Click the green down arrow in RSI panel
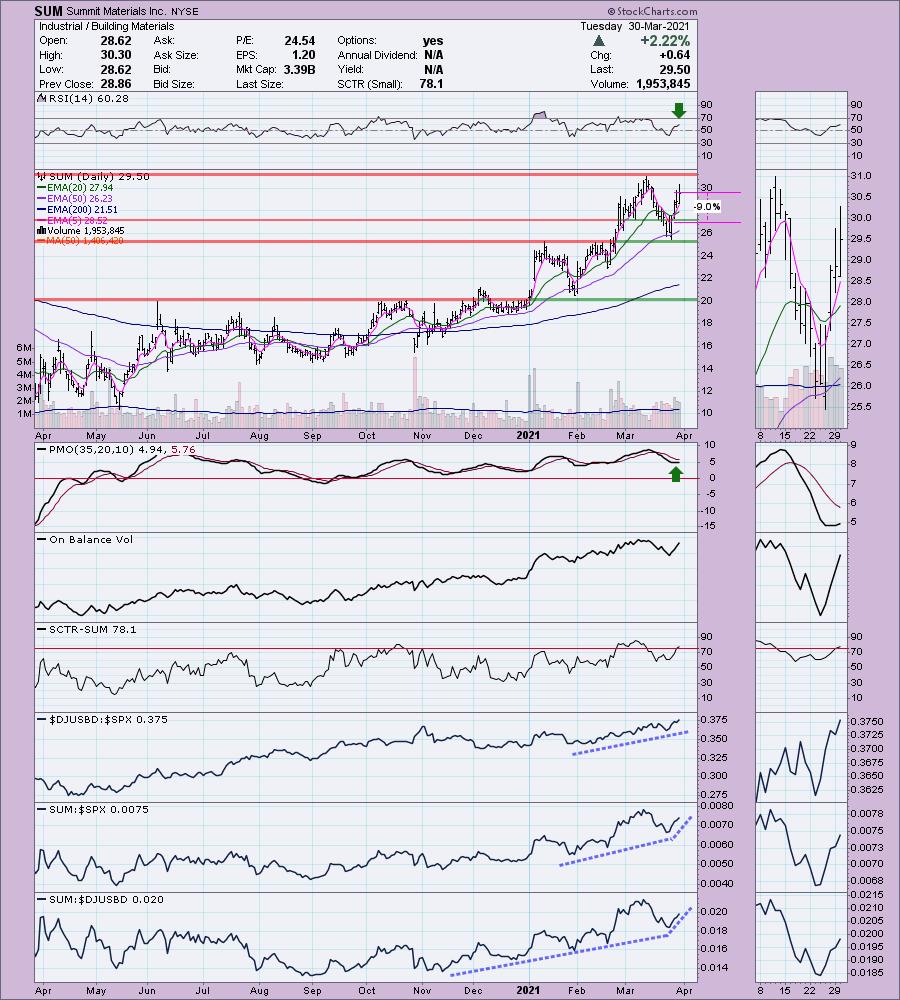 [x=679, y=110]
